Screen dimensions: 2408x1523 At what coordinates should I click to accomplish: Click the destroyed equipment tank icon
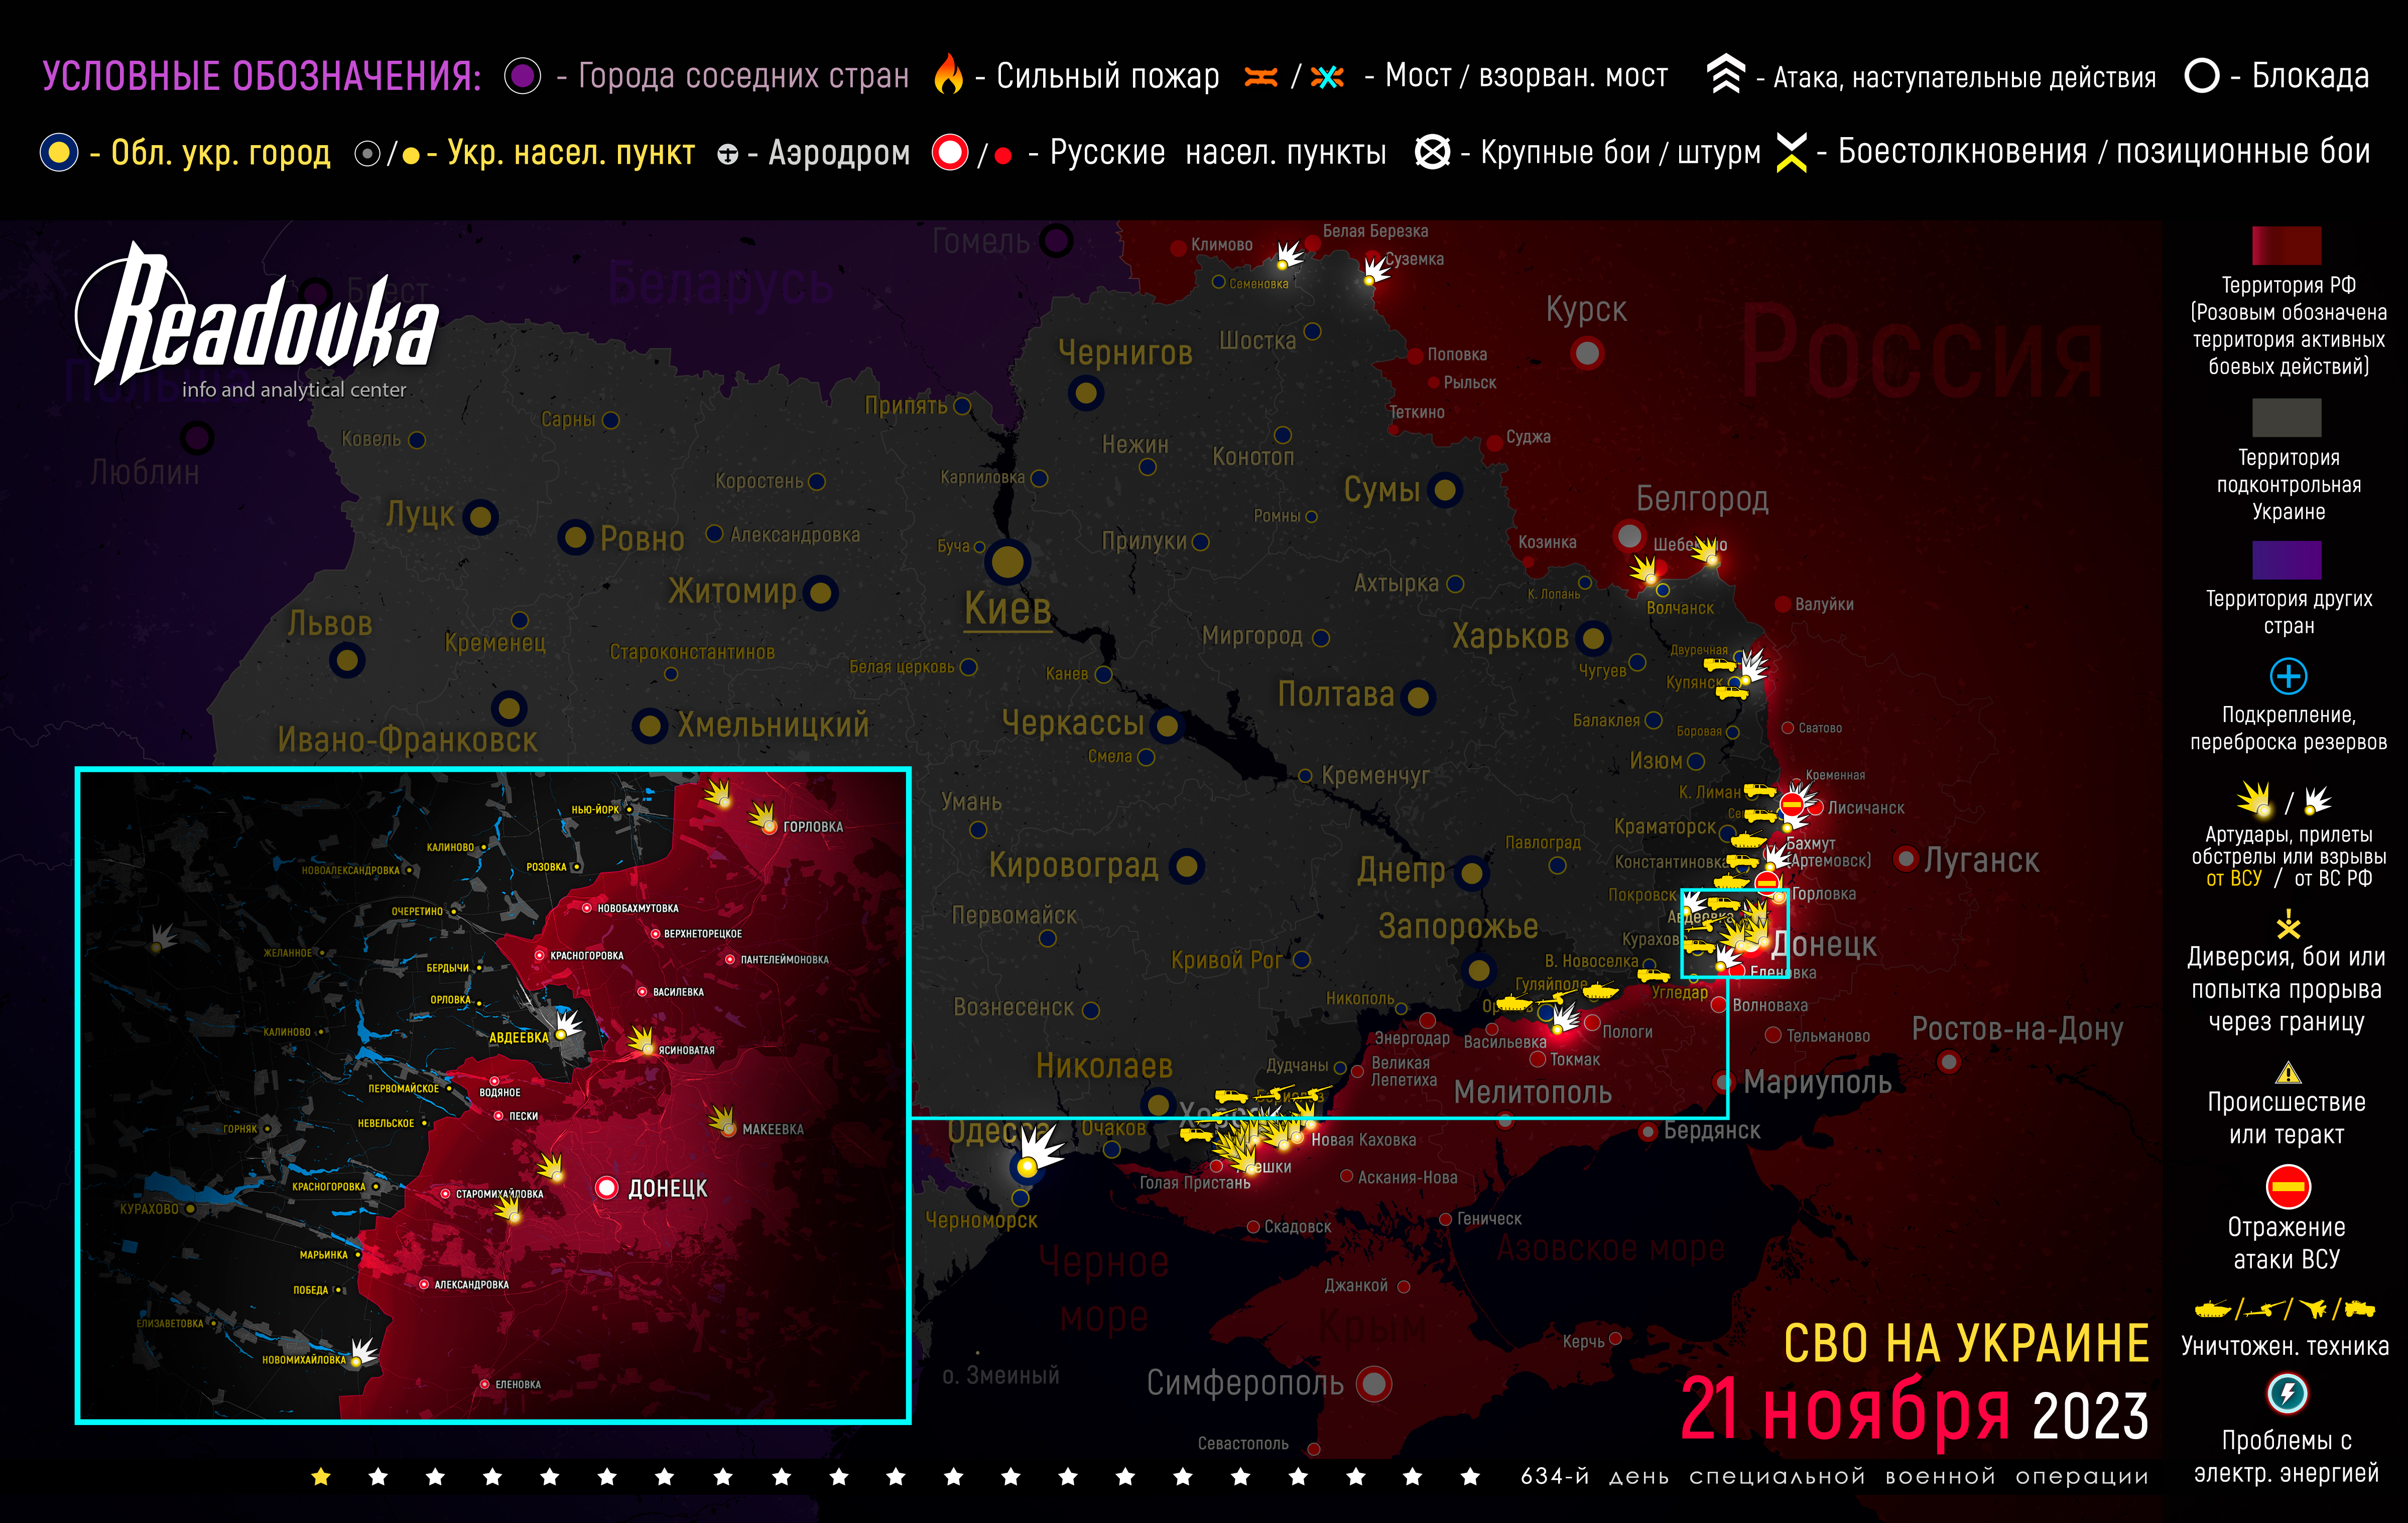coord(2213,1308)
